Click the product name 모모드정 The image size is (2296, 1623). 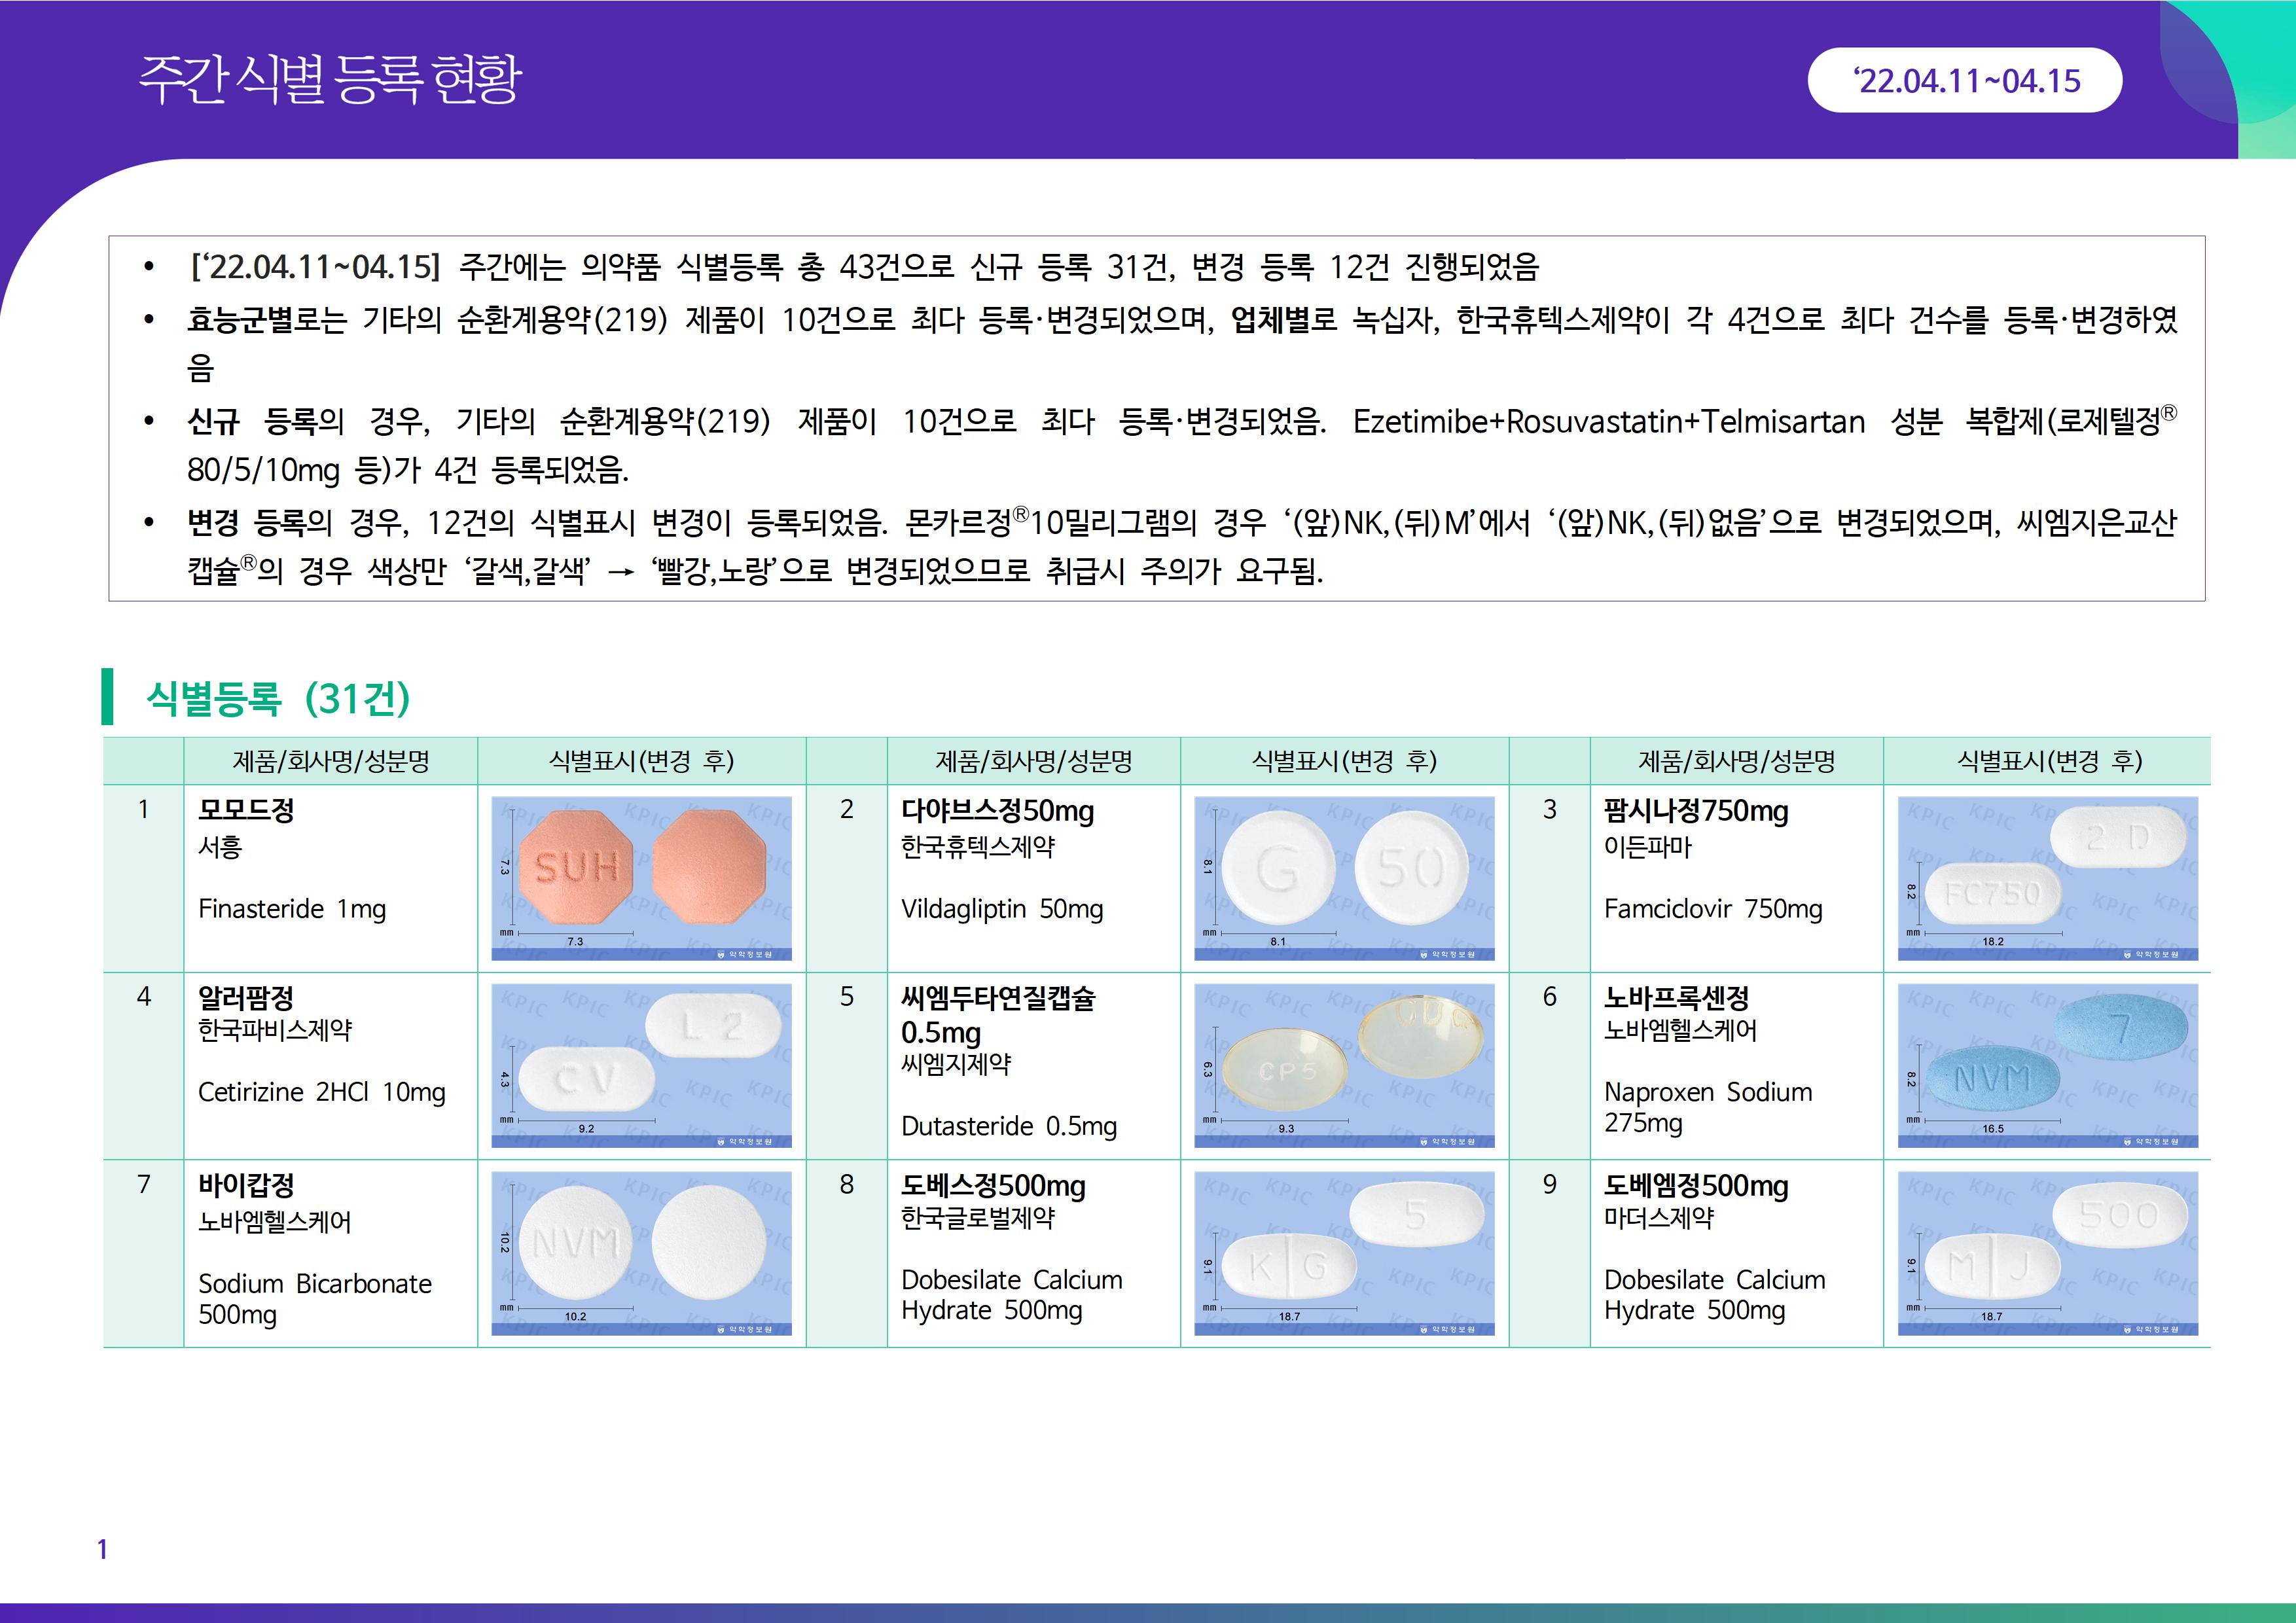246,810
